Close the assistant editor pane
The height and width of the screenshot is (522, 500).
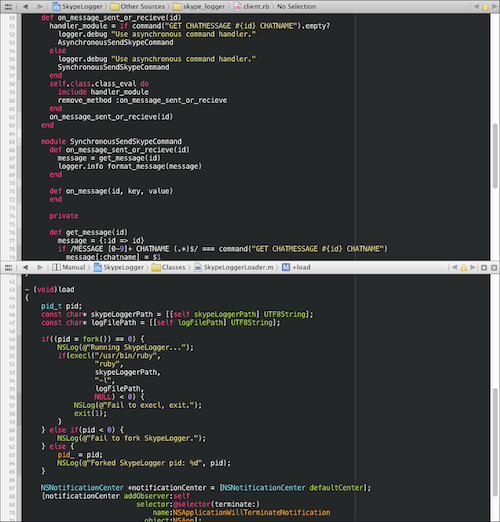[x=494, y=267]
